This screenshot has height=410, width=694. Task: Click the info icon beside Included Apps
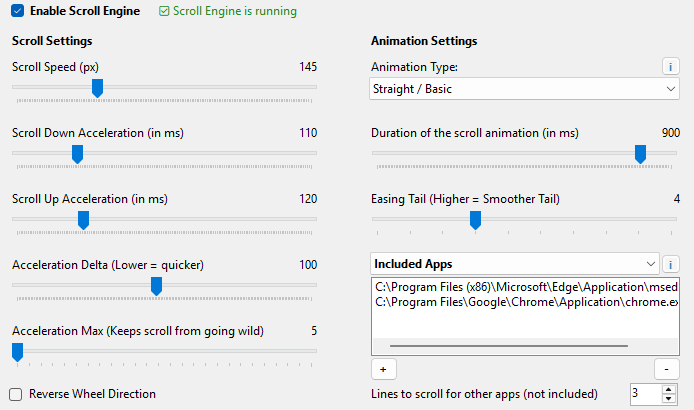(671, 264)
